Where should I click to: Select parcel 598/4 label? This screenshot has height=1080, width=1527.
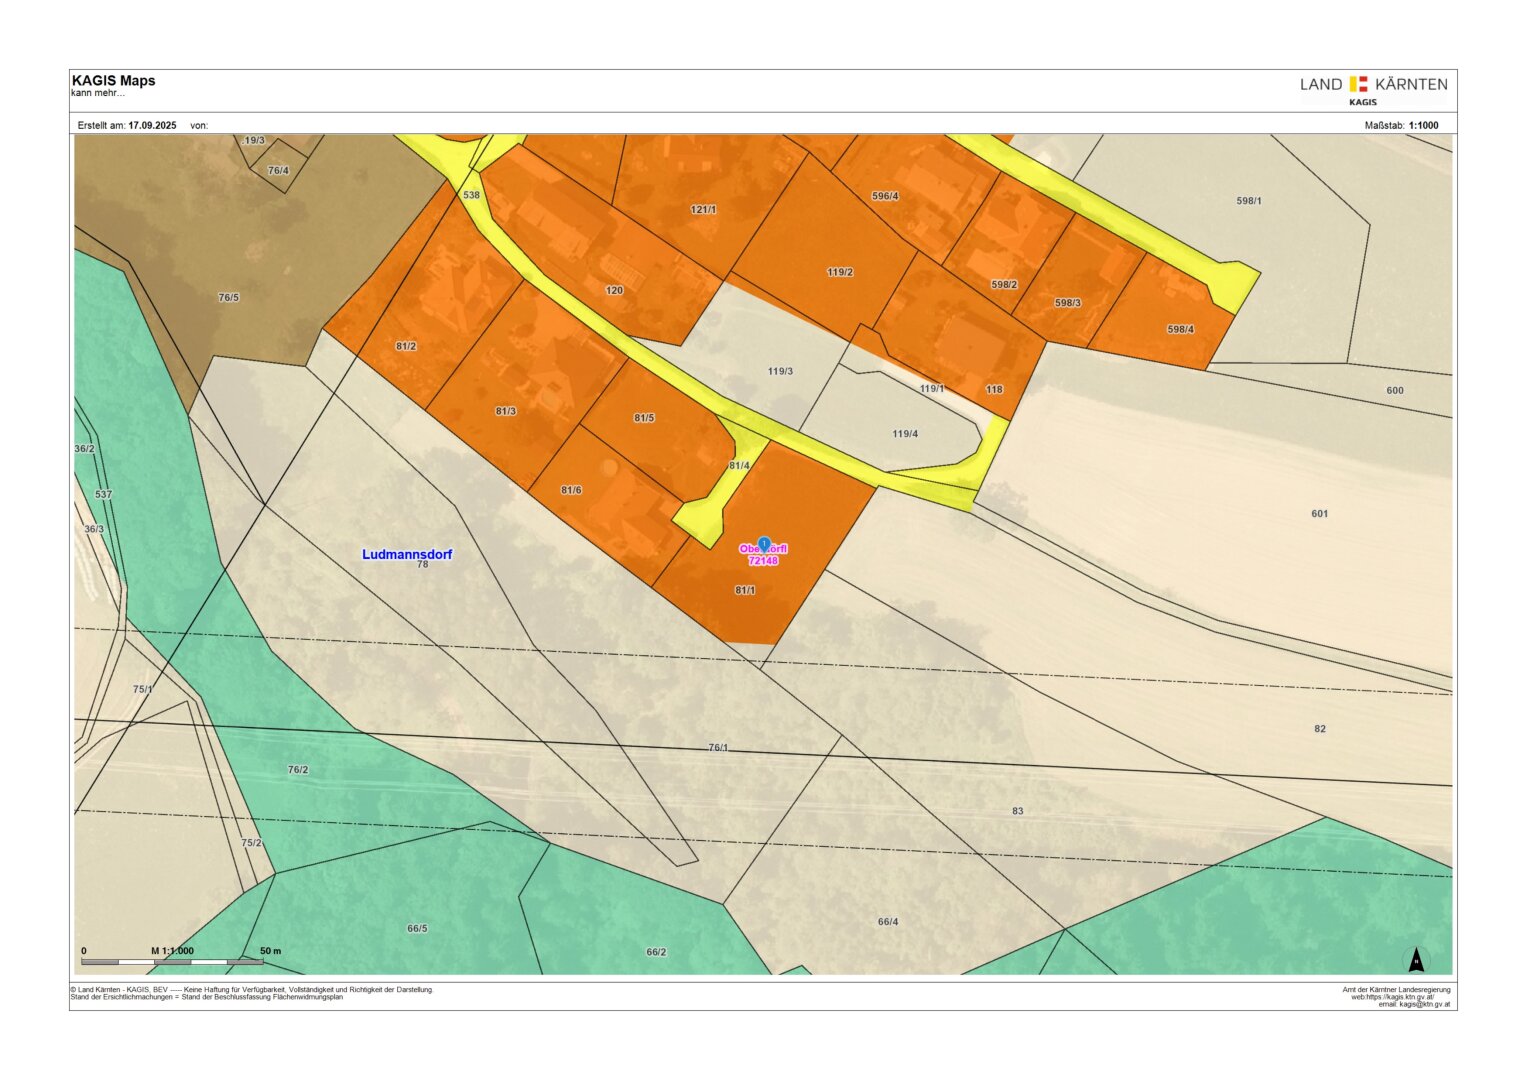(x=1180, y=329)
